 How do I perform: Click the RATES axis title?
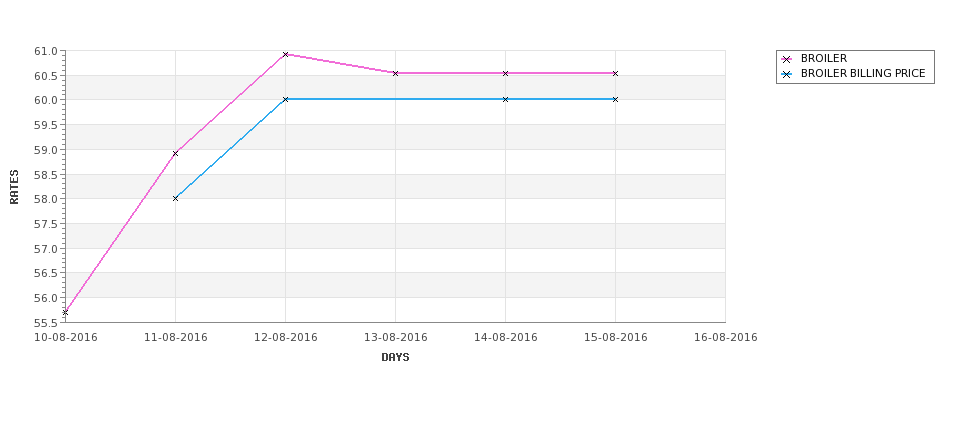14,187
